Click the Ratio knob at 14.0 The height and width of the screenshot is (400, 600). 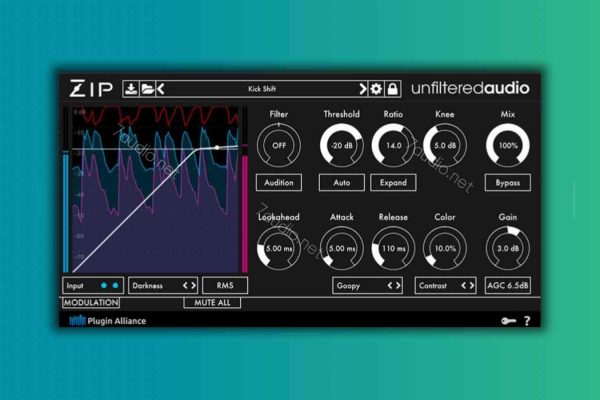[x=393, y=145]
